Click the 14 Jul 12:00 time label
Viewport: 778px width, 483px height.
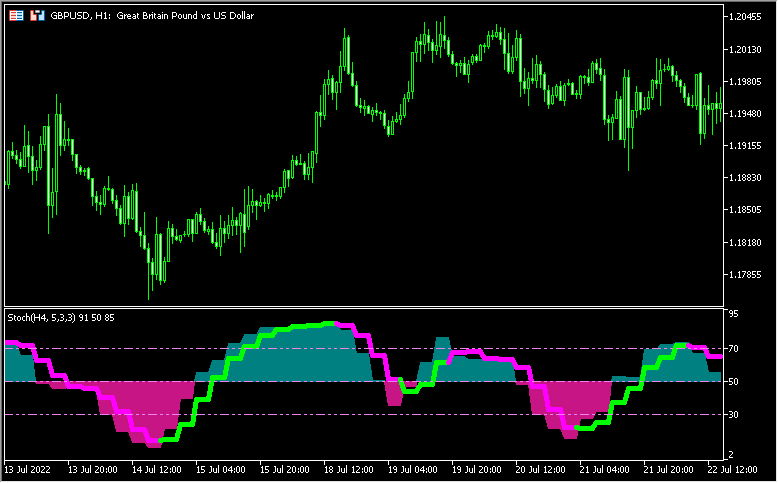157,470
